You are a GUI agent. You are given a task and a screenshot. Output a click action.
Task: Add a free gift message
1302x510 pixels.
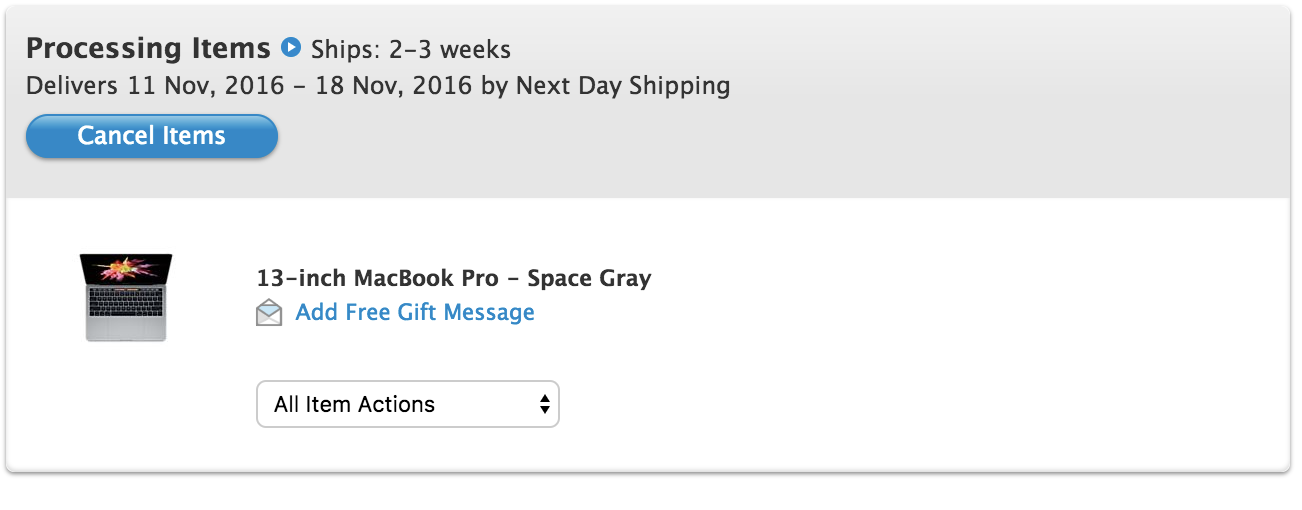pyautogui.click(x=415, y=312)
